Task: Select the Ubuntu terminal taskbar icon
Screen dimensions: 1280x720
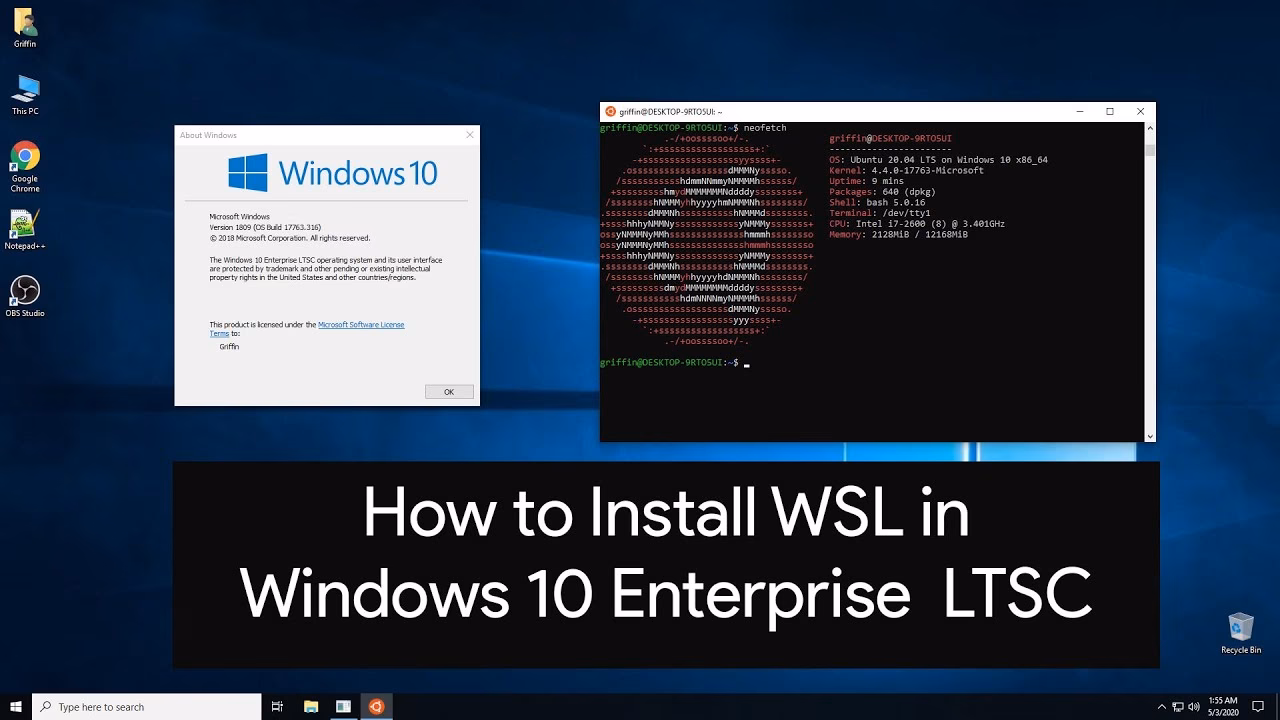Action: tap(376, 707)
